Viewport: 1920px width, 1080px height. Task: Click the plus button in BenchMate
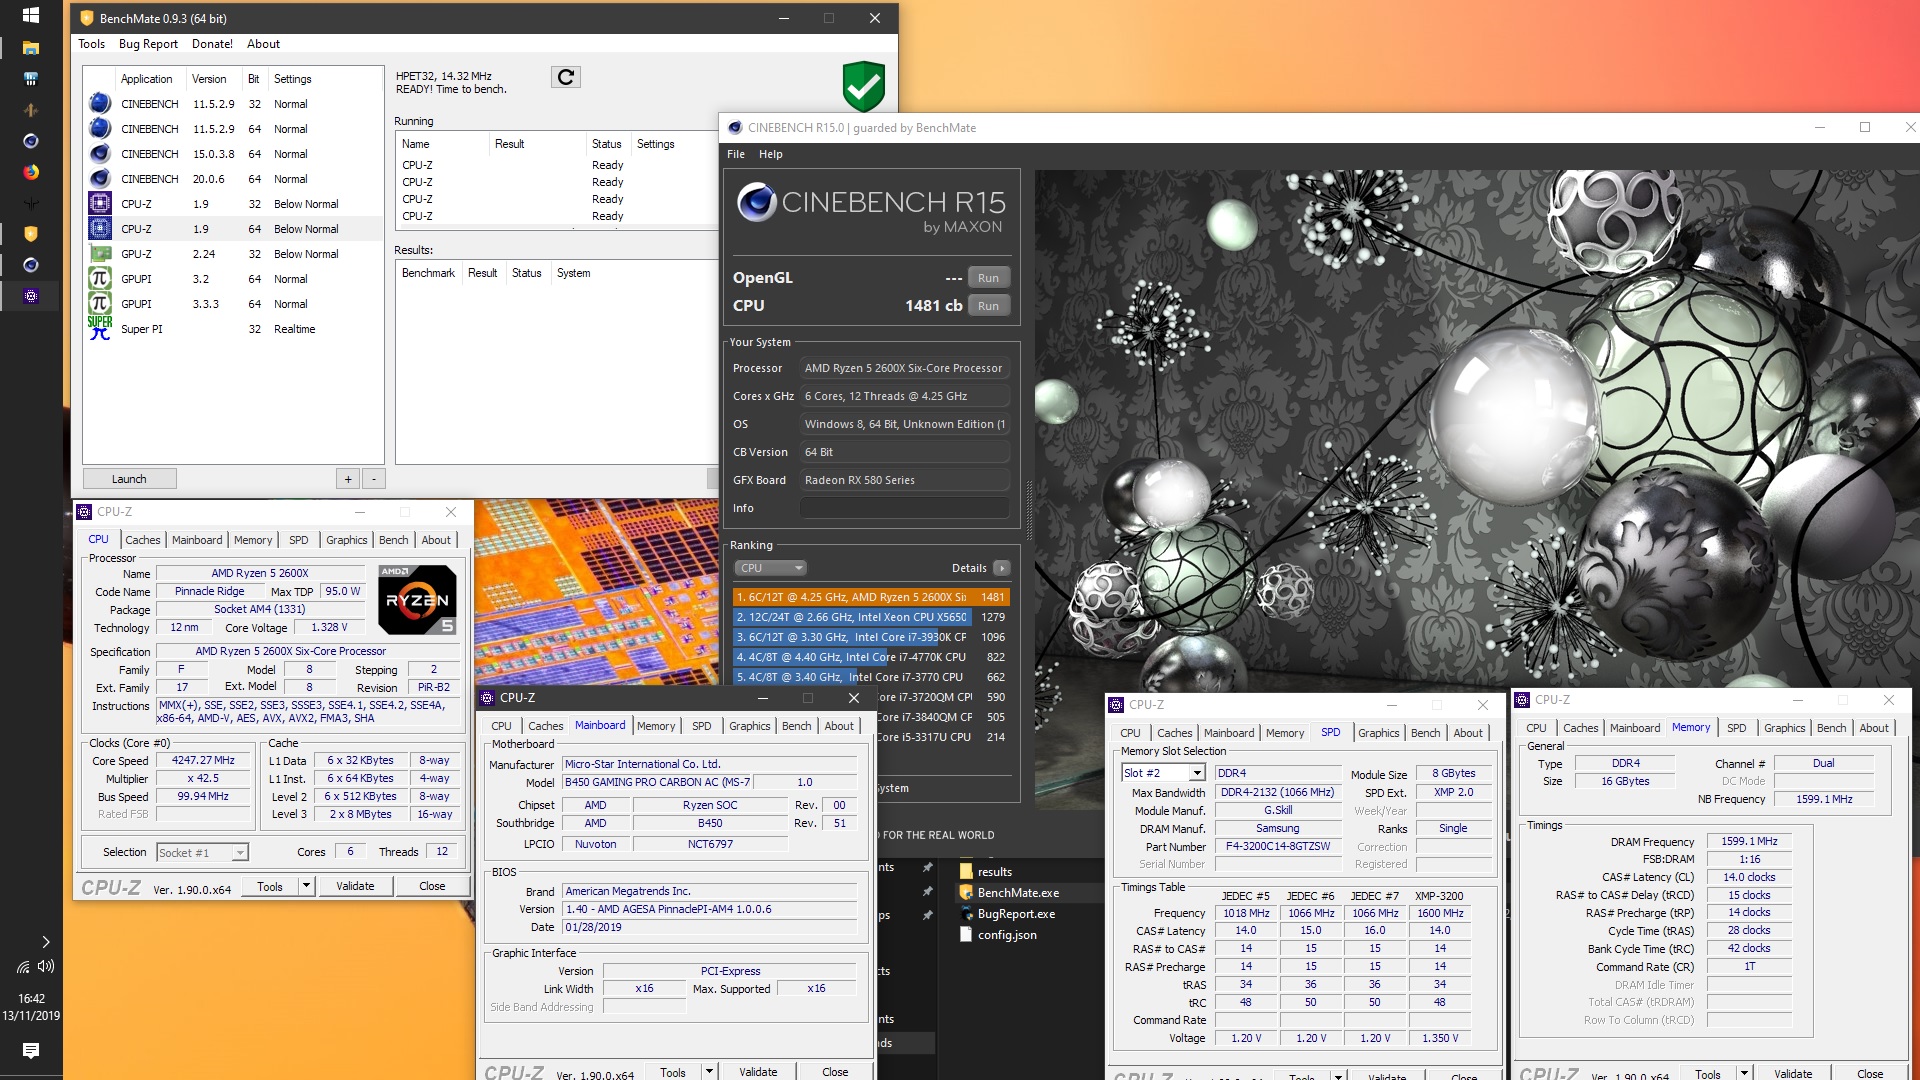(x=348, y=479)
